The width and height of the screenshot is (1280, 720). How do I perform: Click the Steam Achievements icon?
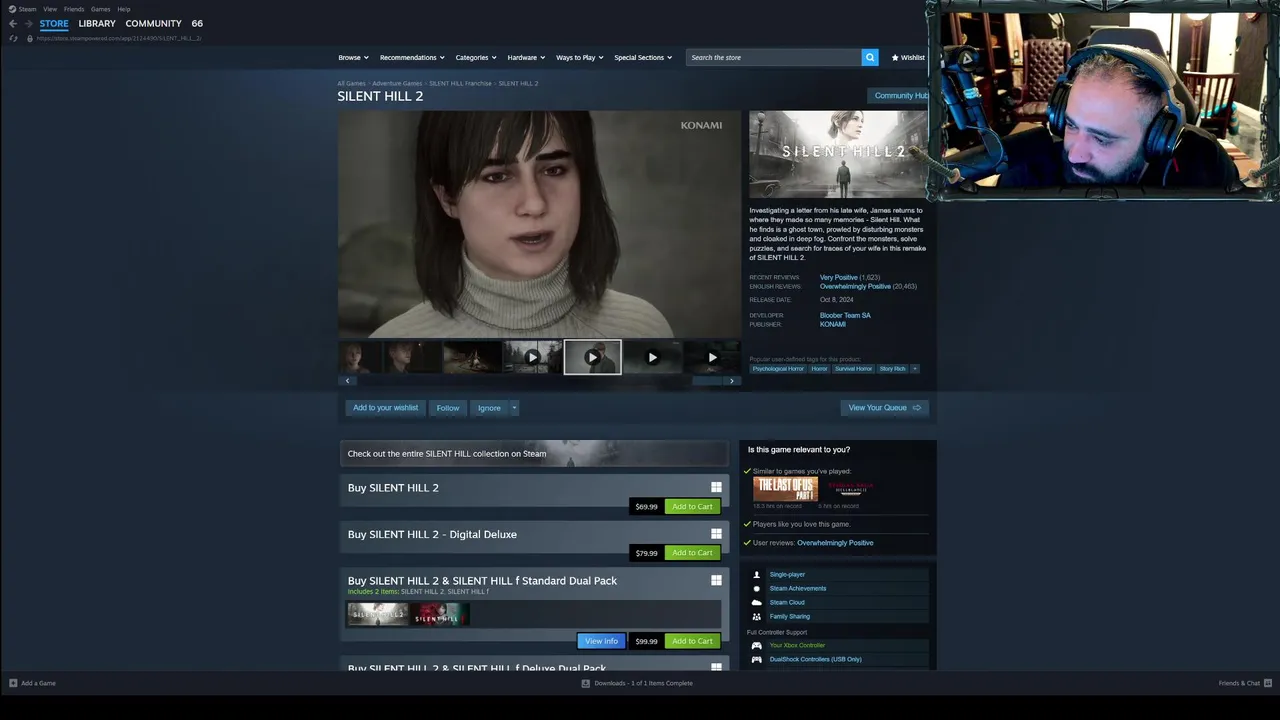coord(756,588)
